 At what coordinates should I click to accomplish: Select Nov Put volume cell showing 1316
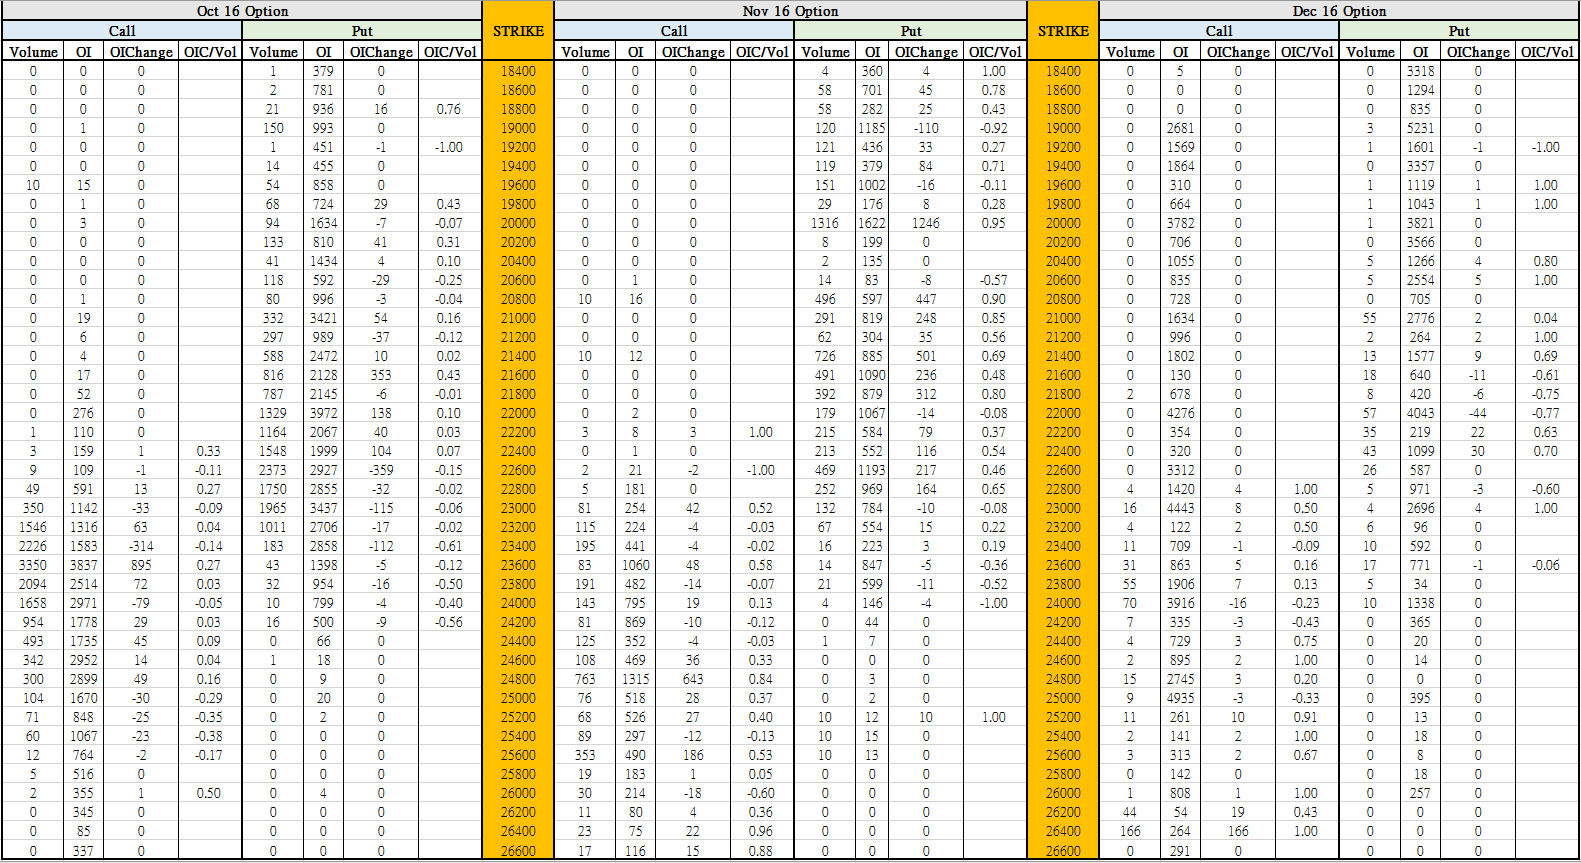(825, 223)
